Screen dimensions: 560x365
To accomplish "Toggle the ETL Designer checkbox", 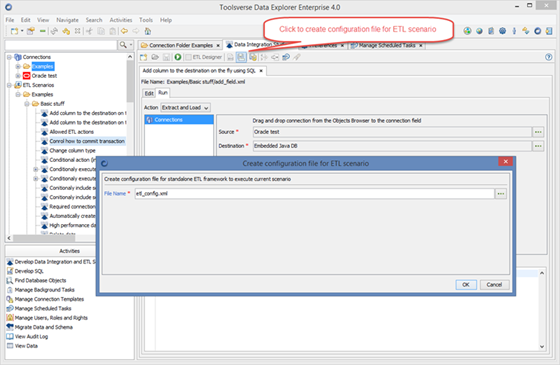I will point(188,57).
